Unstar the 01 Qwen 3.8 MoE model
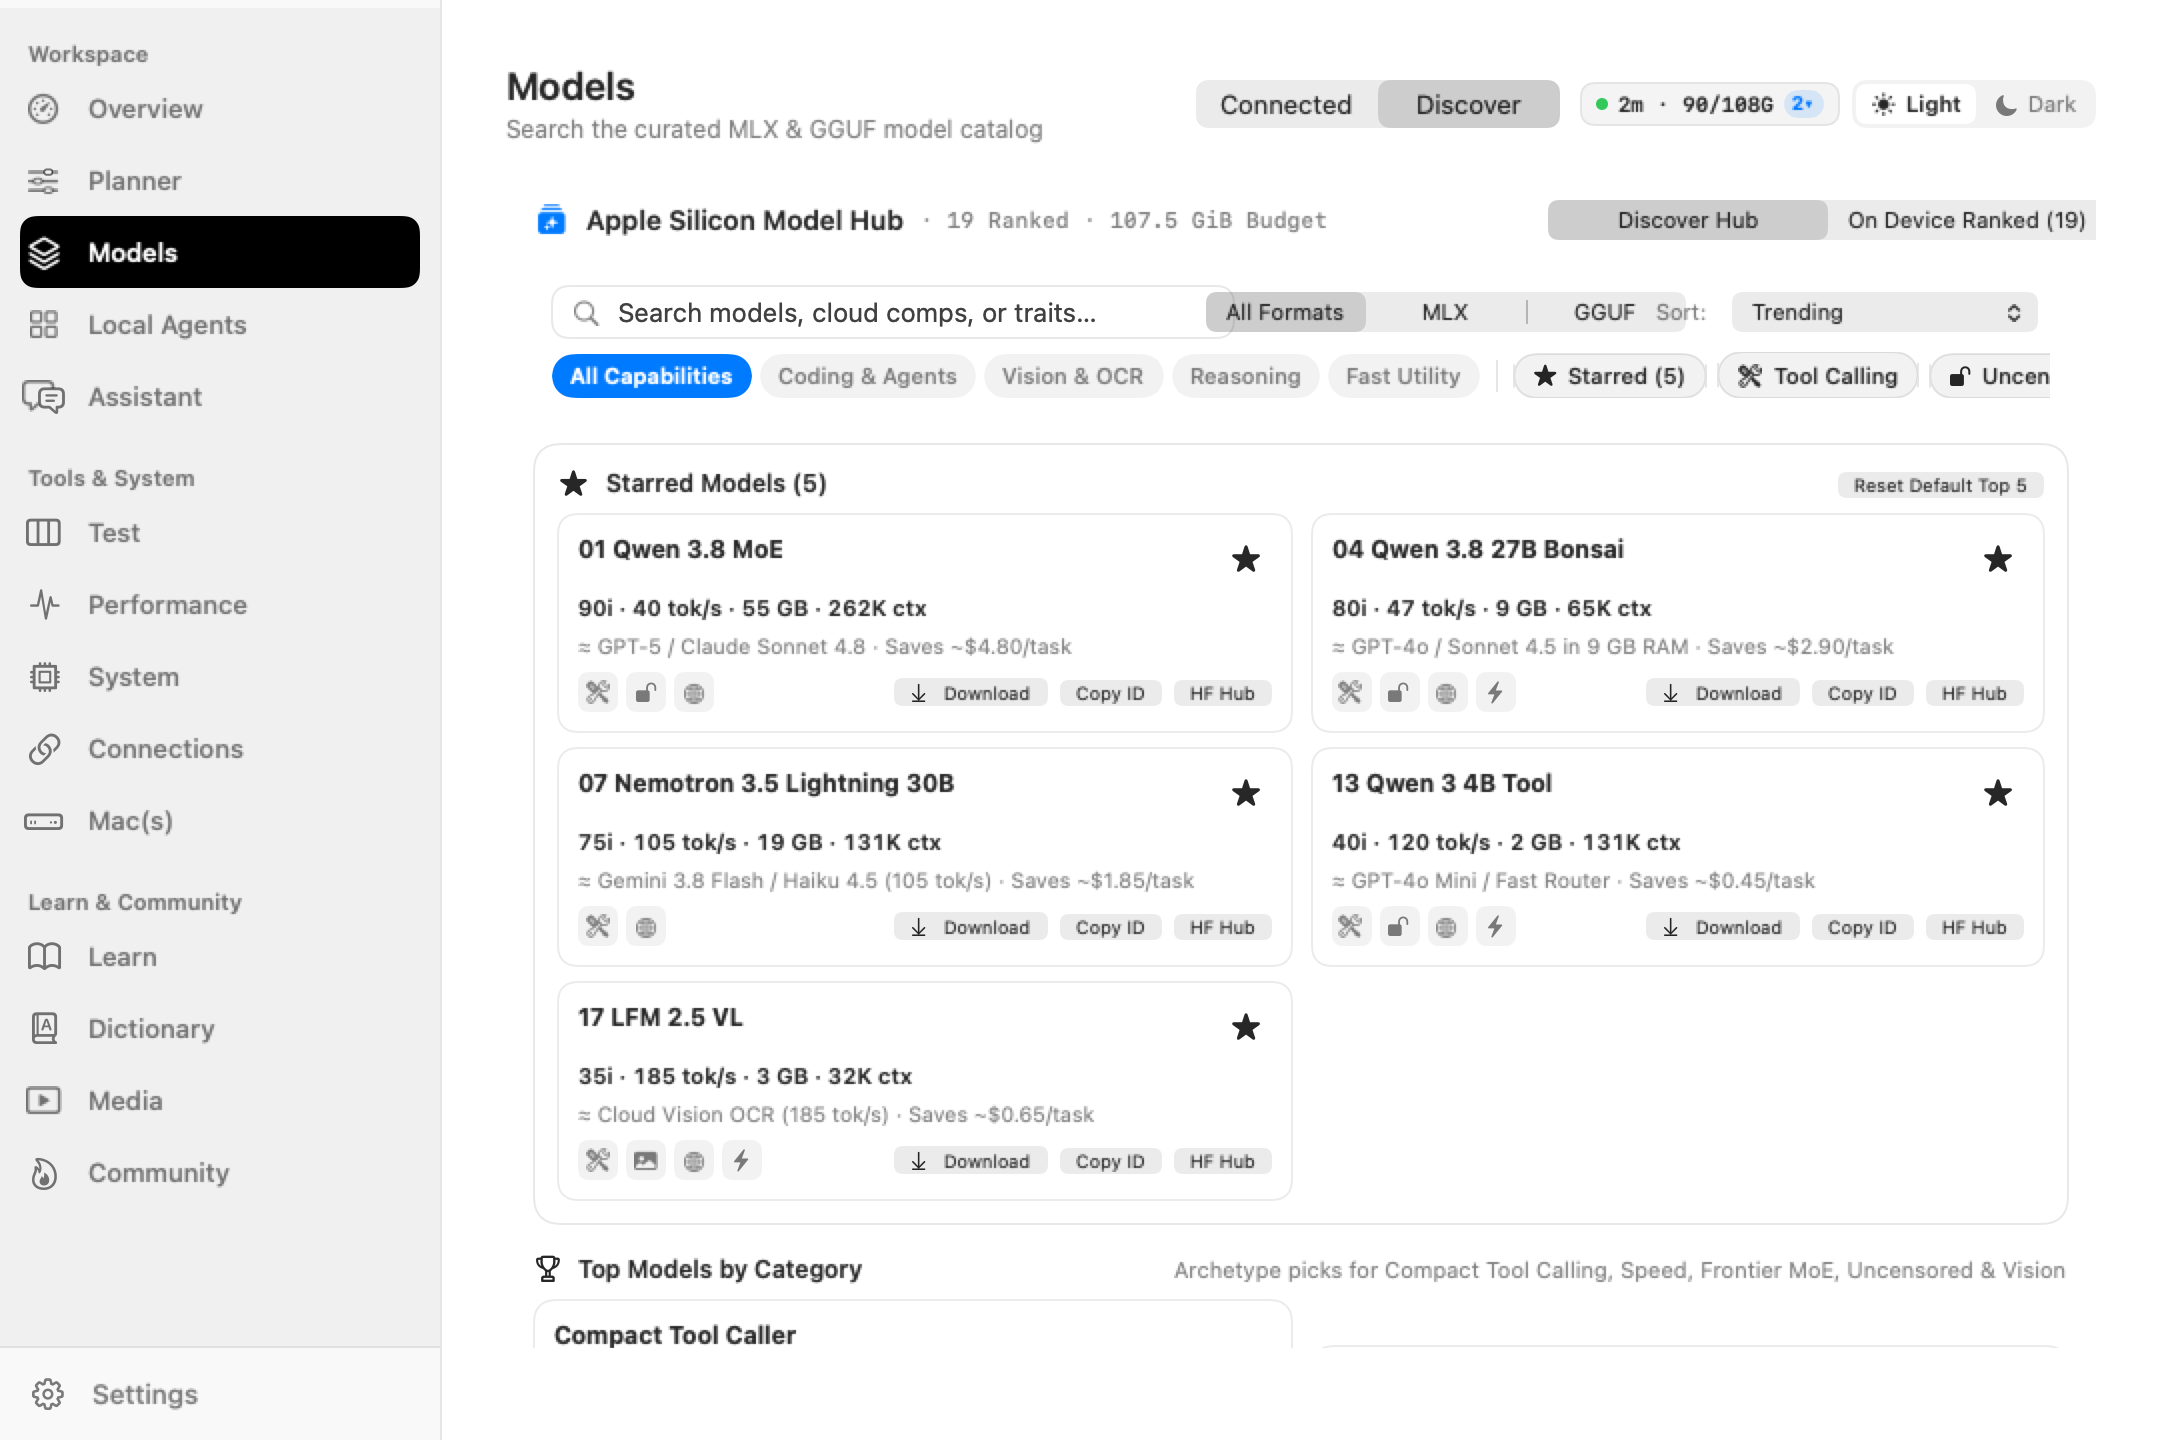This screenshot has height=1440, width=2160. pos(1245,559)
